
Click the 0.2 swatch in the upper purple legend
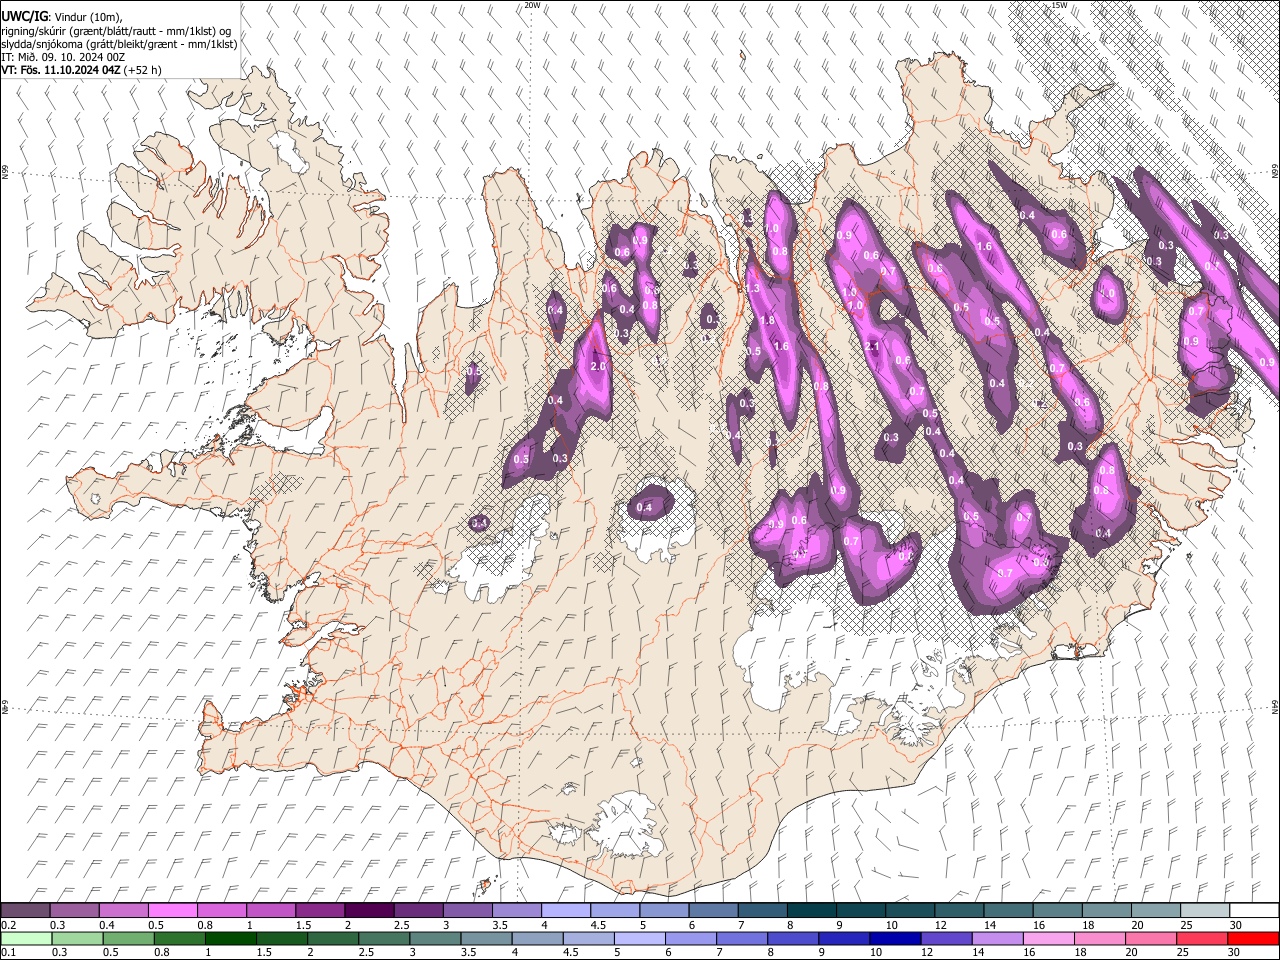tap(25, 911)
